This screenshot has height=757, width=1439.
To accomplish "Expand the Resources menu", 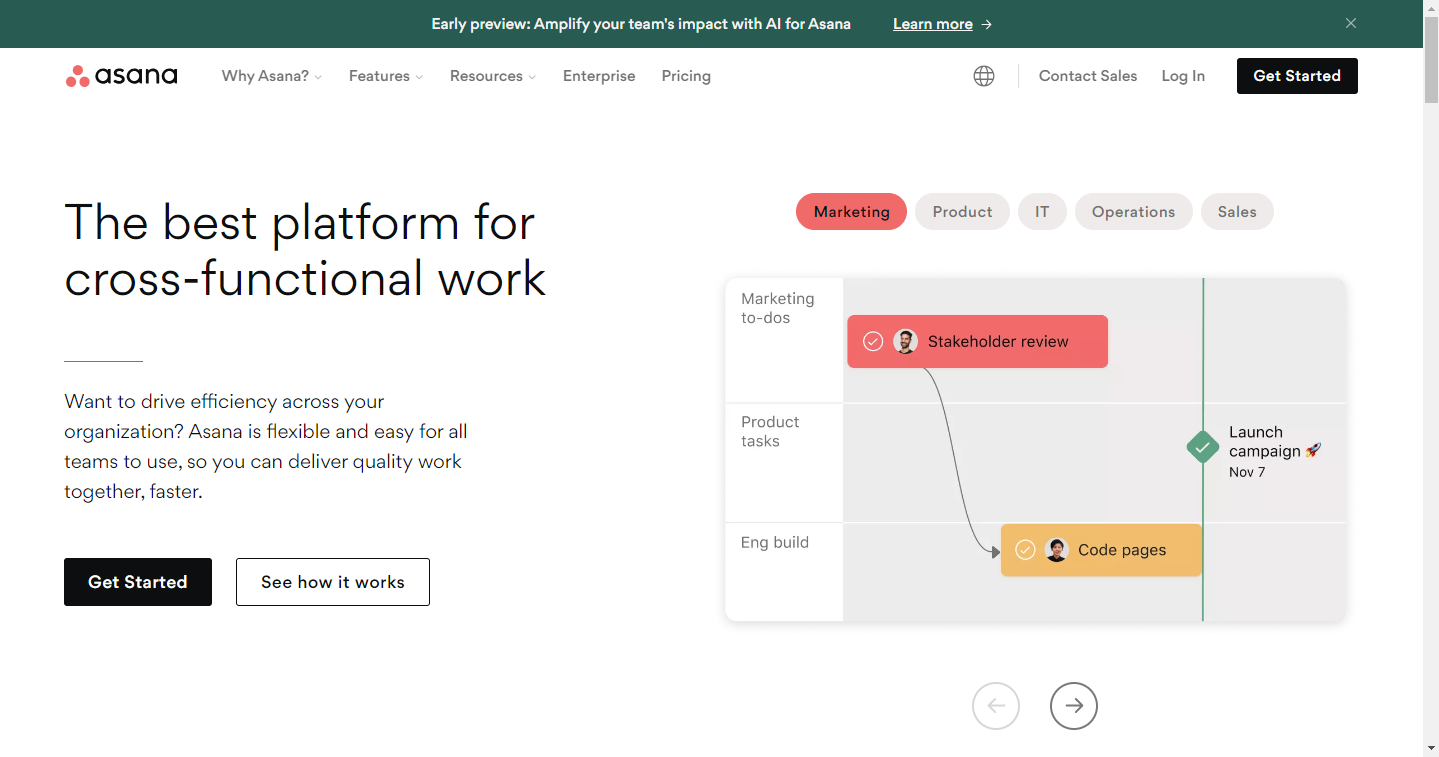I will tap(493, 76).
